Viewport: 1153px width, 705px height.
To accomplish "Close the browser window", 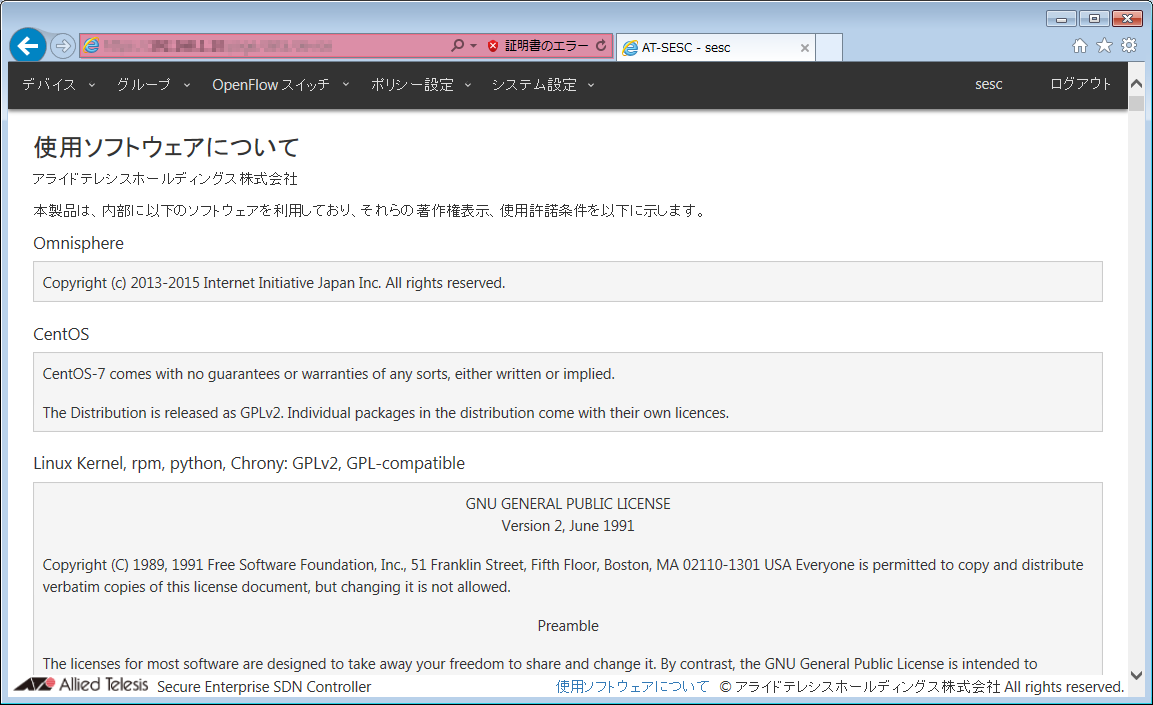I will click(1127, 18).
